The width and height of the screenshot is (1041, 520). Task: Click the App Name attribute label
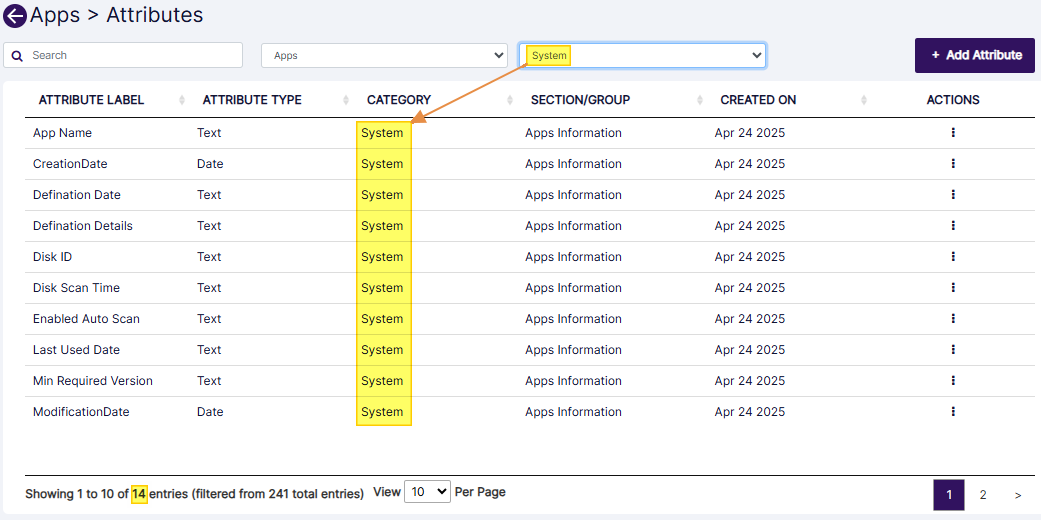pos(62,133)
